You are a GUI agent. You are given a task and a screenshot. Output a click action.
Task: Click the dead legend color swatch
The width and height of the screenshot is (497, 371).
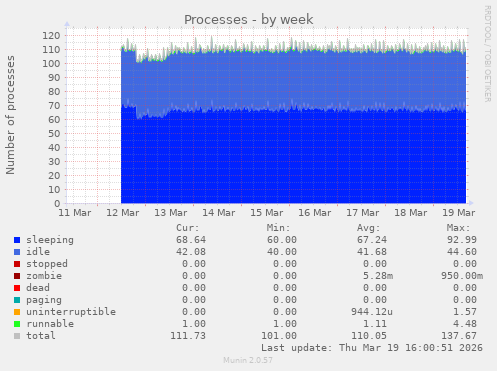[x=17, y=288]
